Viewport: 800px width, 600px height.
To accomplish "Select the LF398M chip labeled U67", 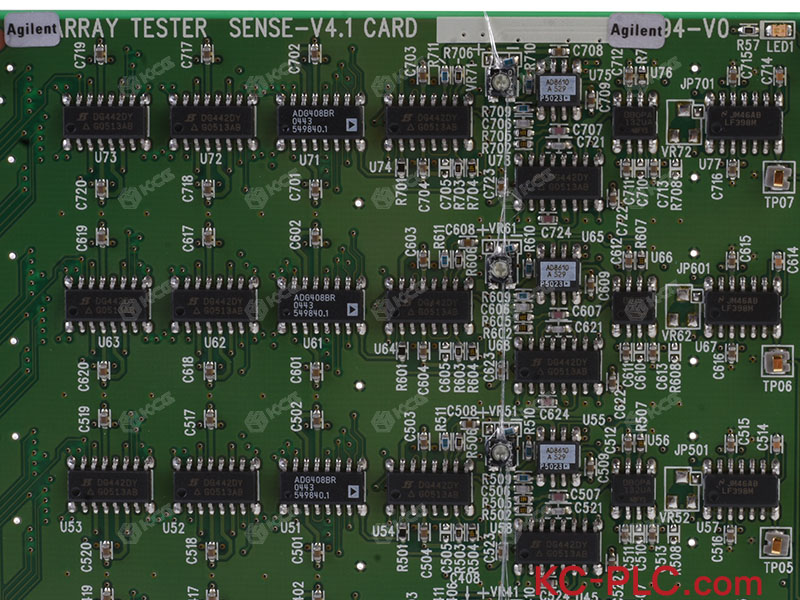I will pyautogui.click(x=742, y=307).
